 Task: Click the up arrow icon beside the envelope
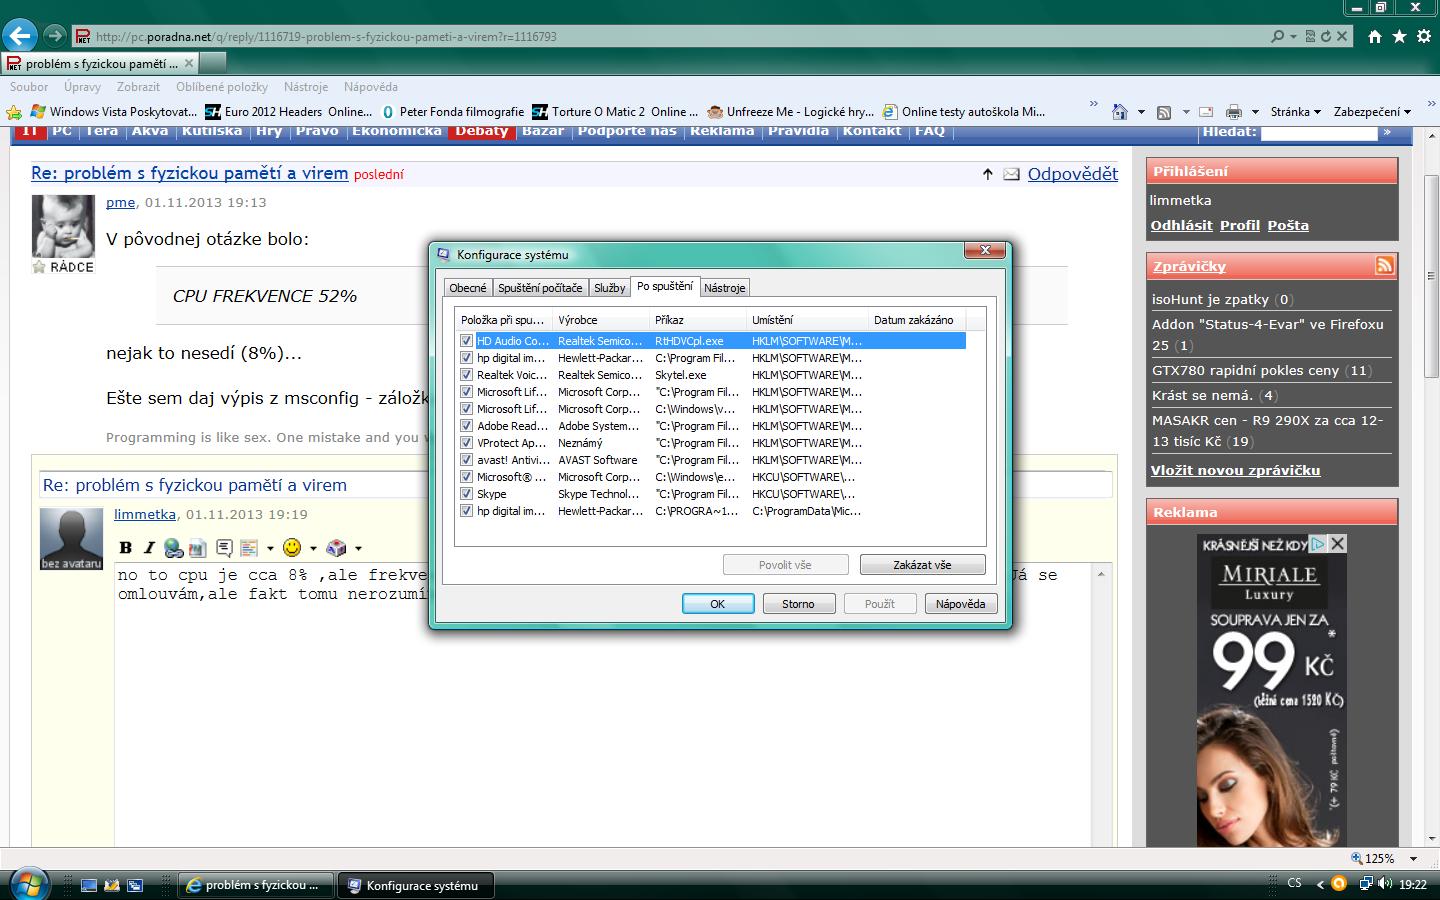(x=988, y=174)
